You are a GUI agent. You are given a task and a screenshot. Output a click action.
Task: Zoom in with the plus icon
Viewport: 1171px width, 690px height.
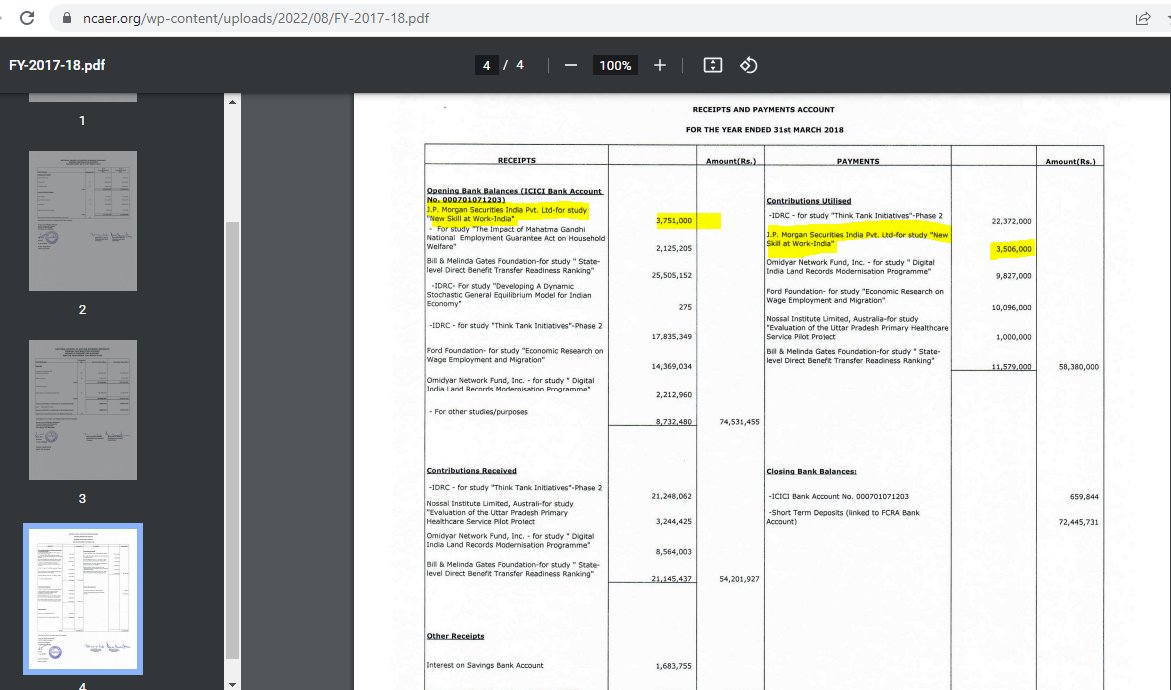pyautogui.click(x=659, y=66)
